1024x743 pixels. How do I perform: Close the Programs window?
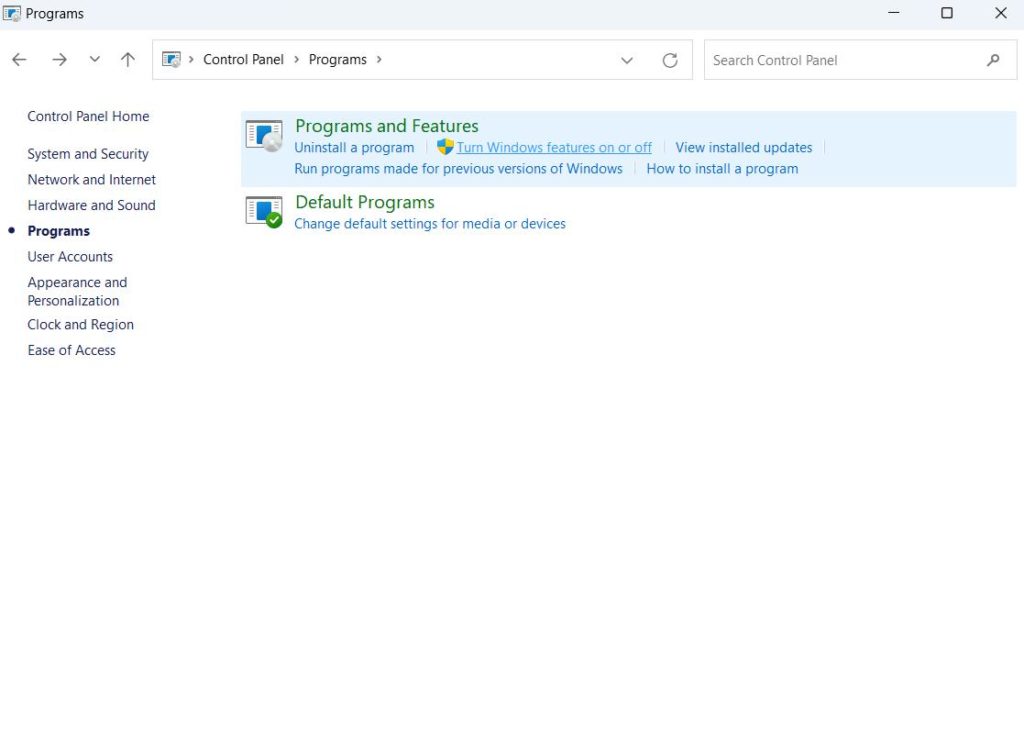pos(1000,13)
